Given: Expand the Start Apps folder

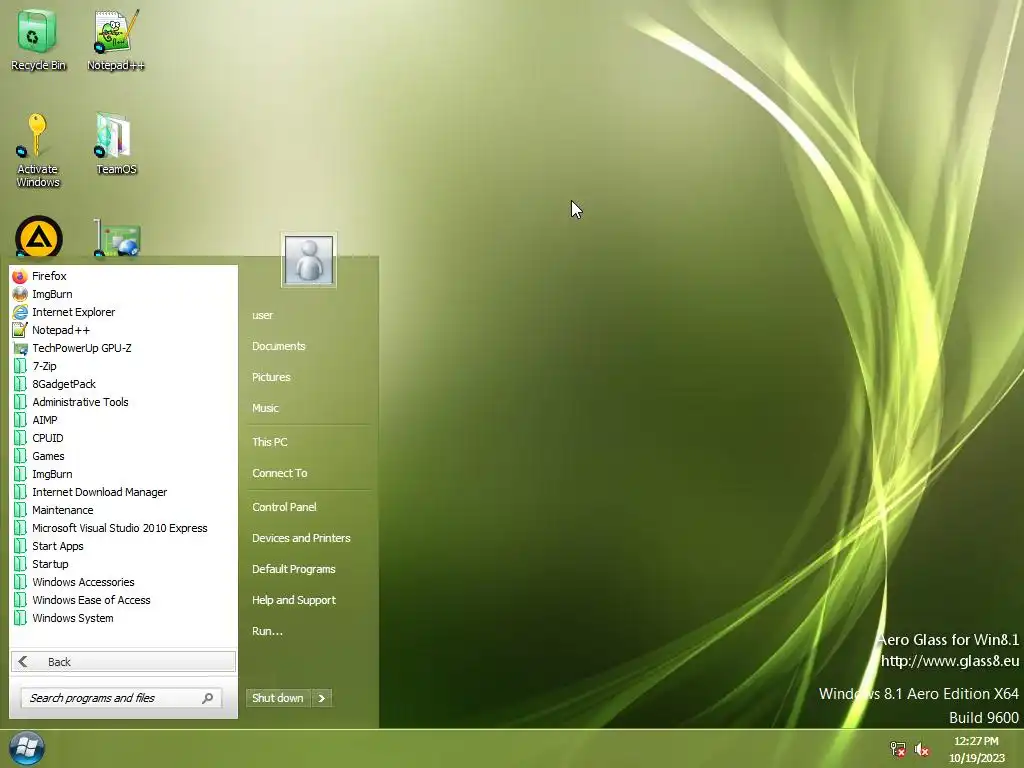Looking at the screenshot, I should pos(124,546).
